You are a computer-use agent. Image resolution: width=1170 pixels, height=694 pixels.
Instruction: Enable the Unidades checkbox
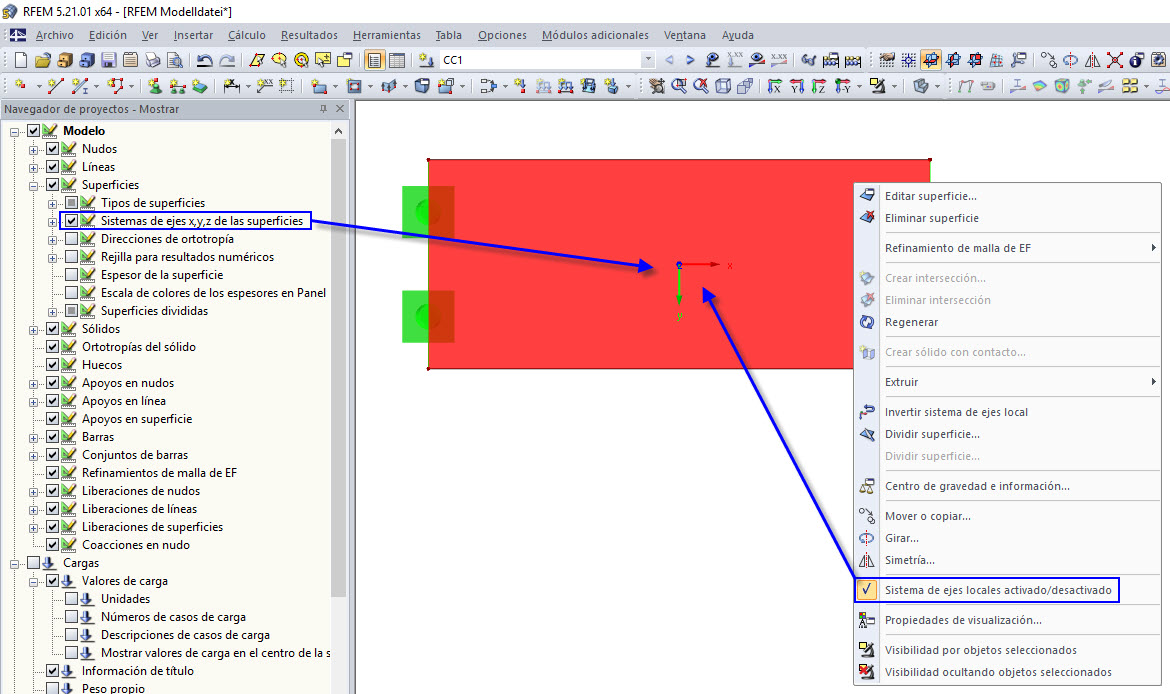point(72,598)
